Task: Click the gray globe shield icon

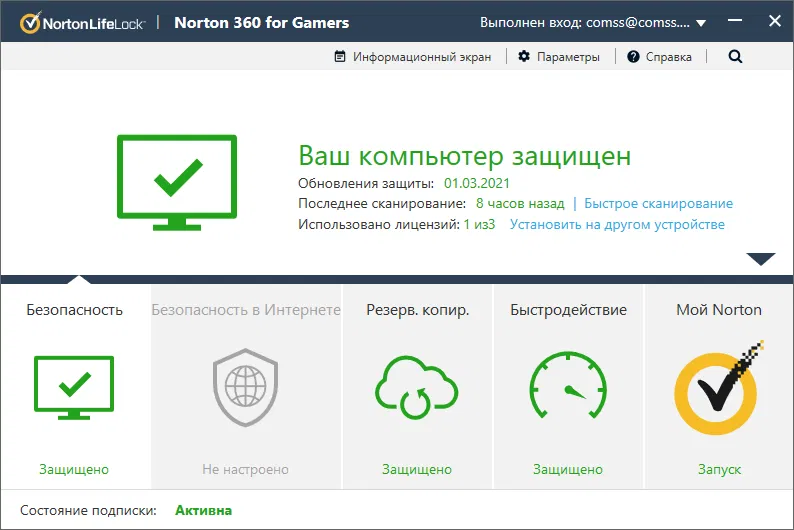Action: (x=246, y=387)
